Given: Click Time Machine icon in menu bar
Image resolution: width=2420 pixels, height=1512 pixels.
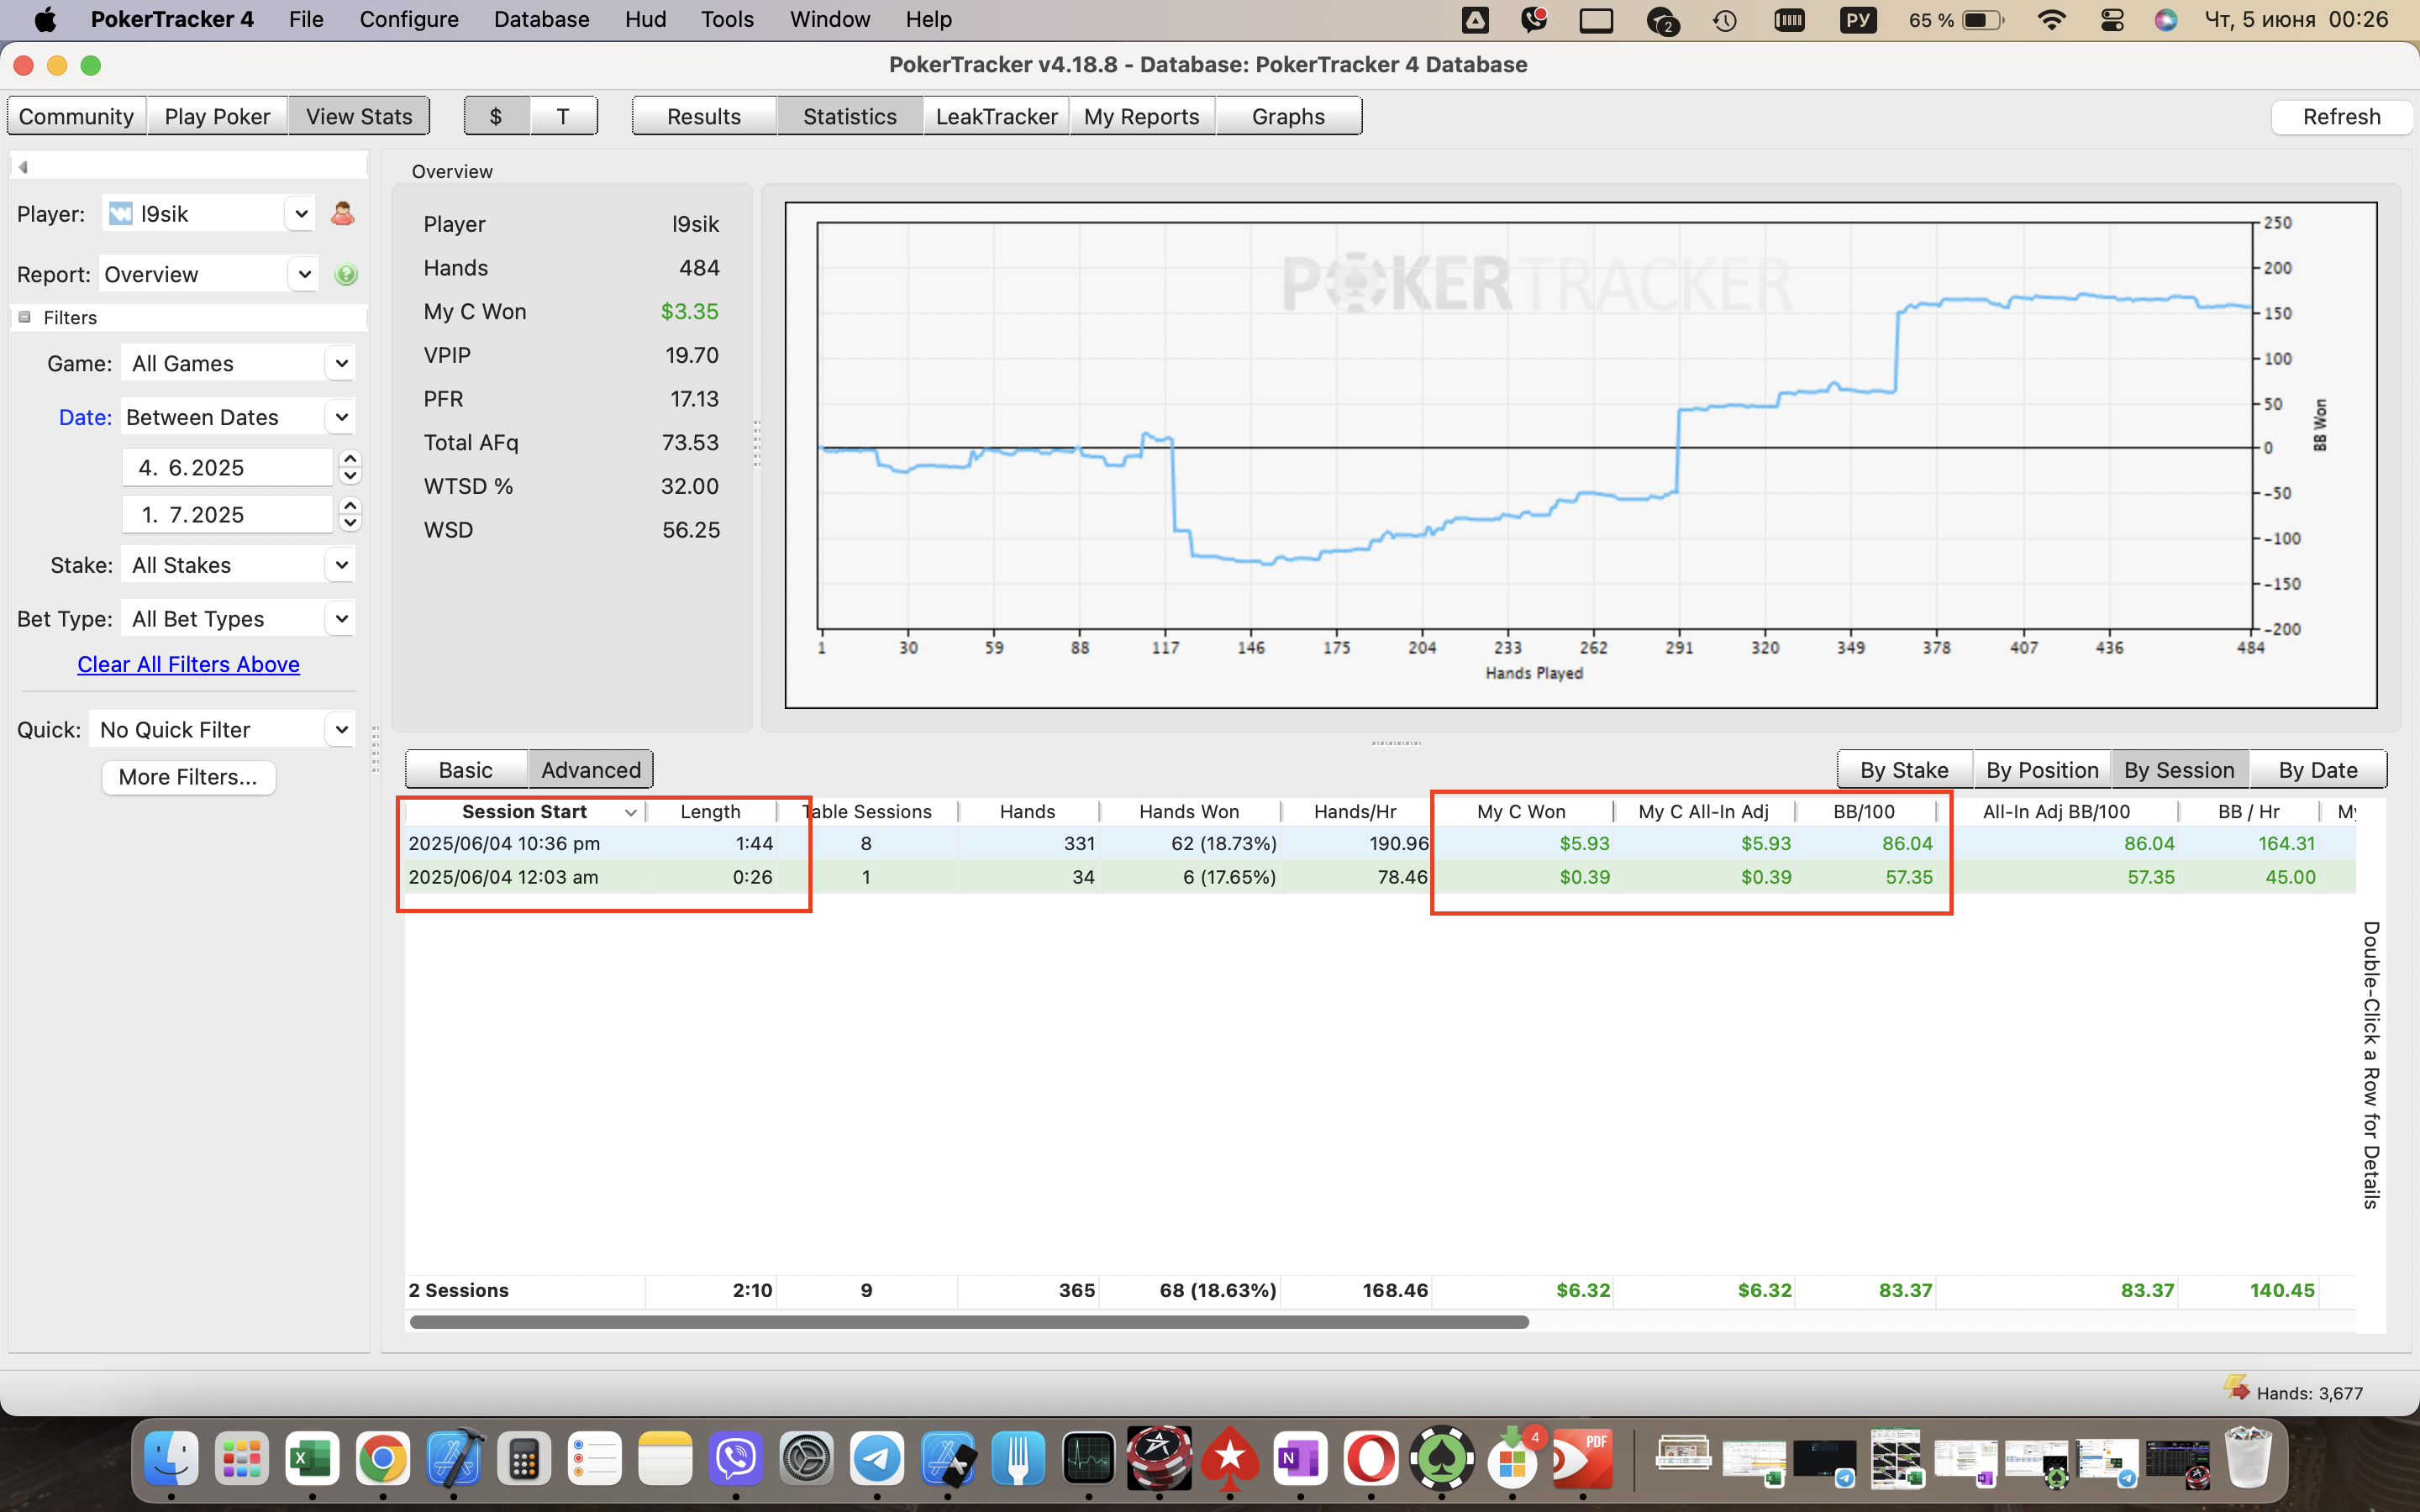Looking at the screenshot, I should [x=1725, y=19].
